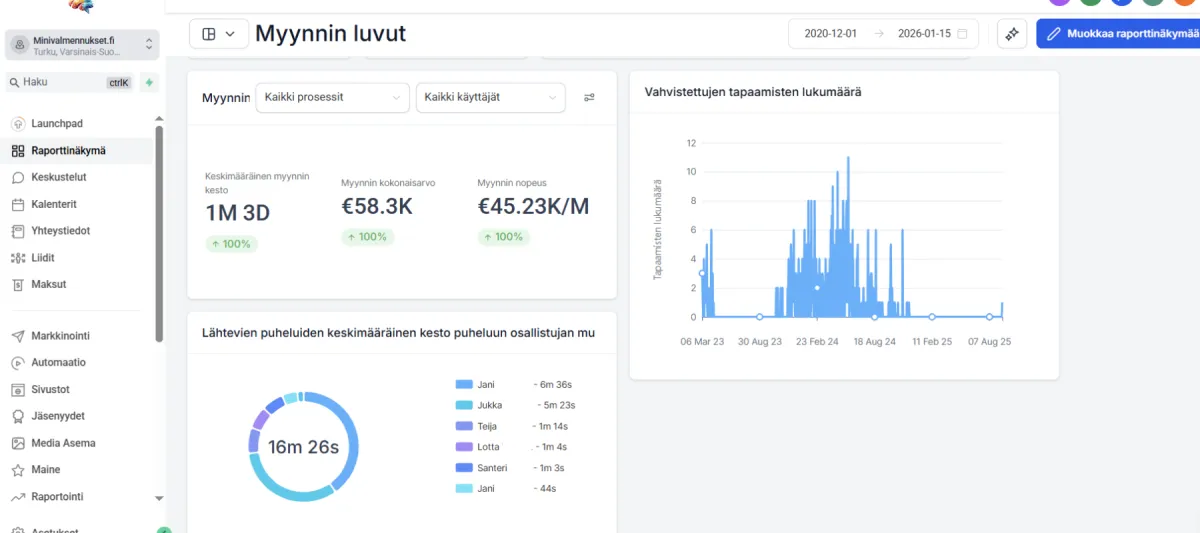Open the Launchpad sidebar icon
This screenshot has height=533, width=1200.
coord(18,124)
